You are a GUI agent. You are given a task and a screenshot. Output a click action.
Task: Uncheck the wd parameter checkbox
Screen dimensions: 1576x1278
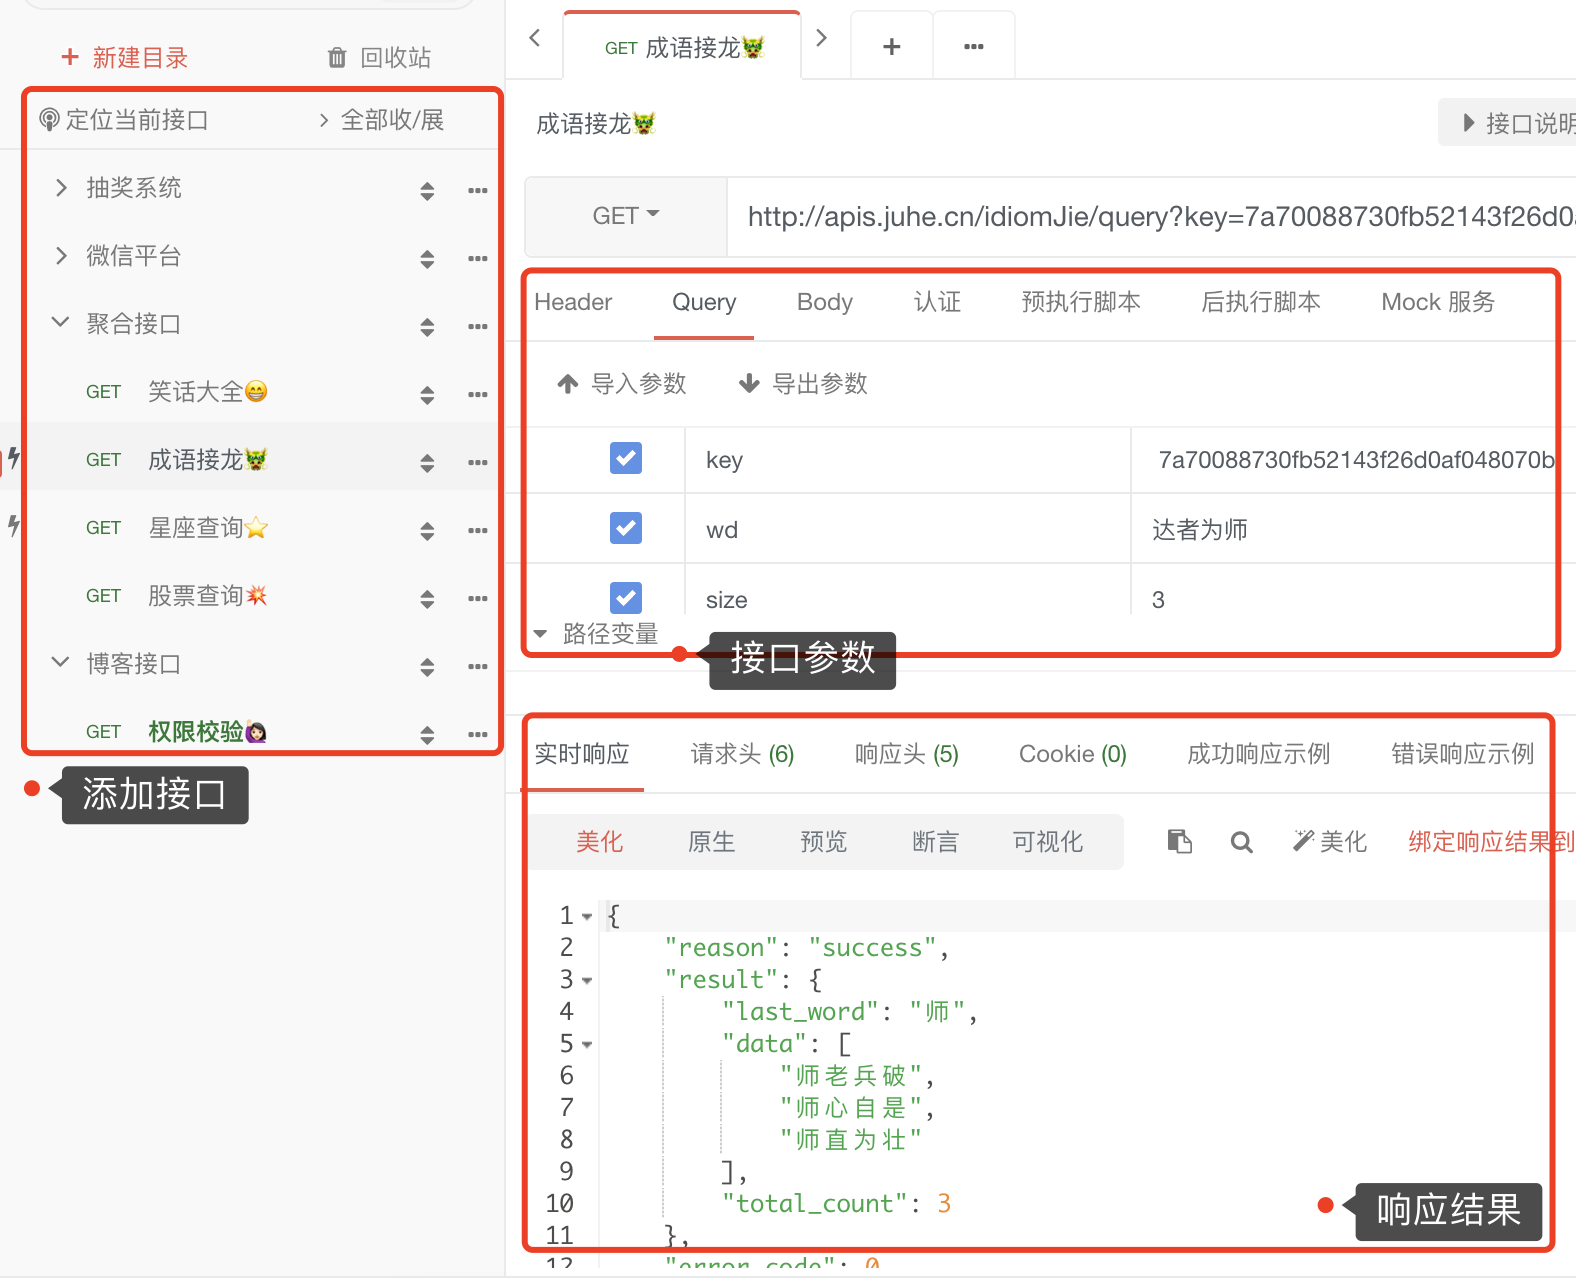(x=626, y=528)
